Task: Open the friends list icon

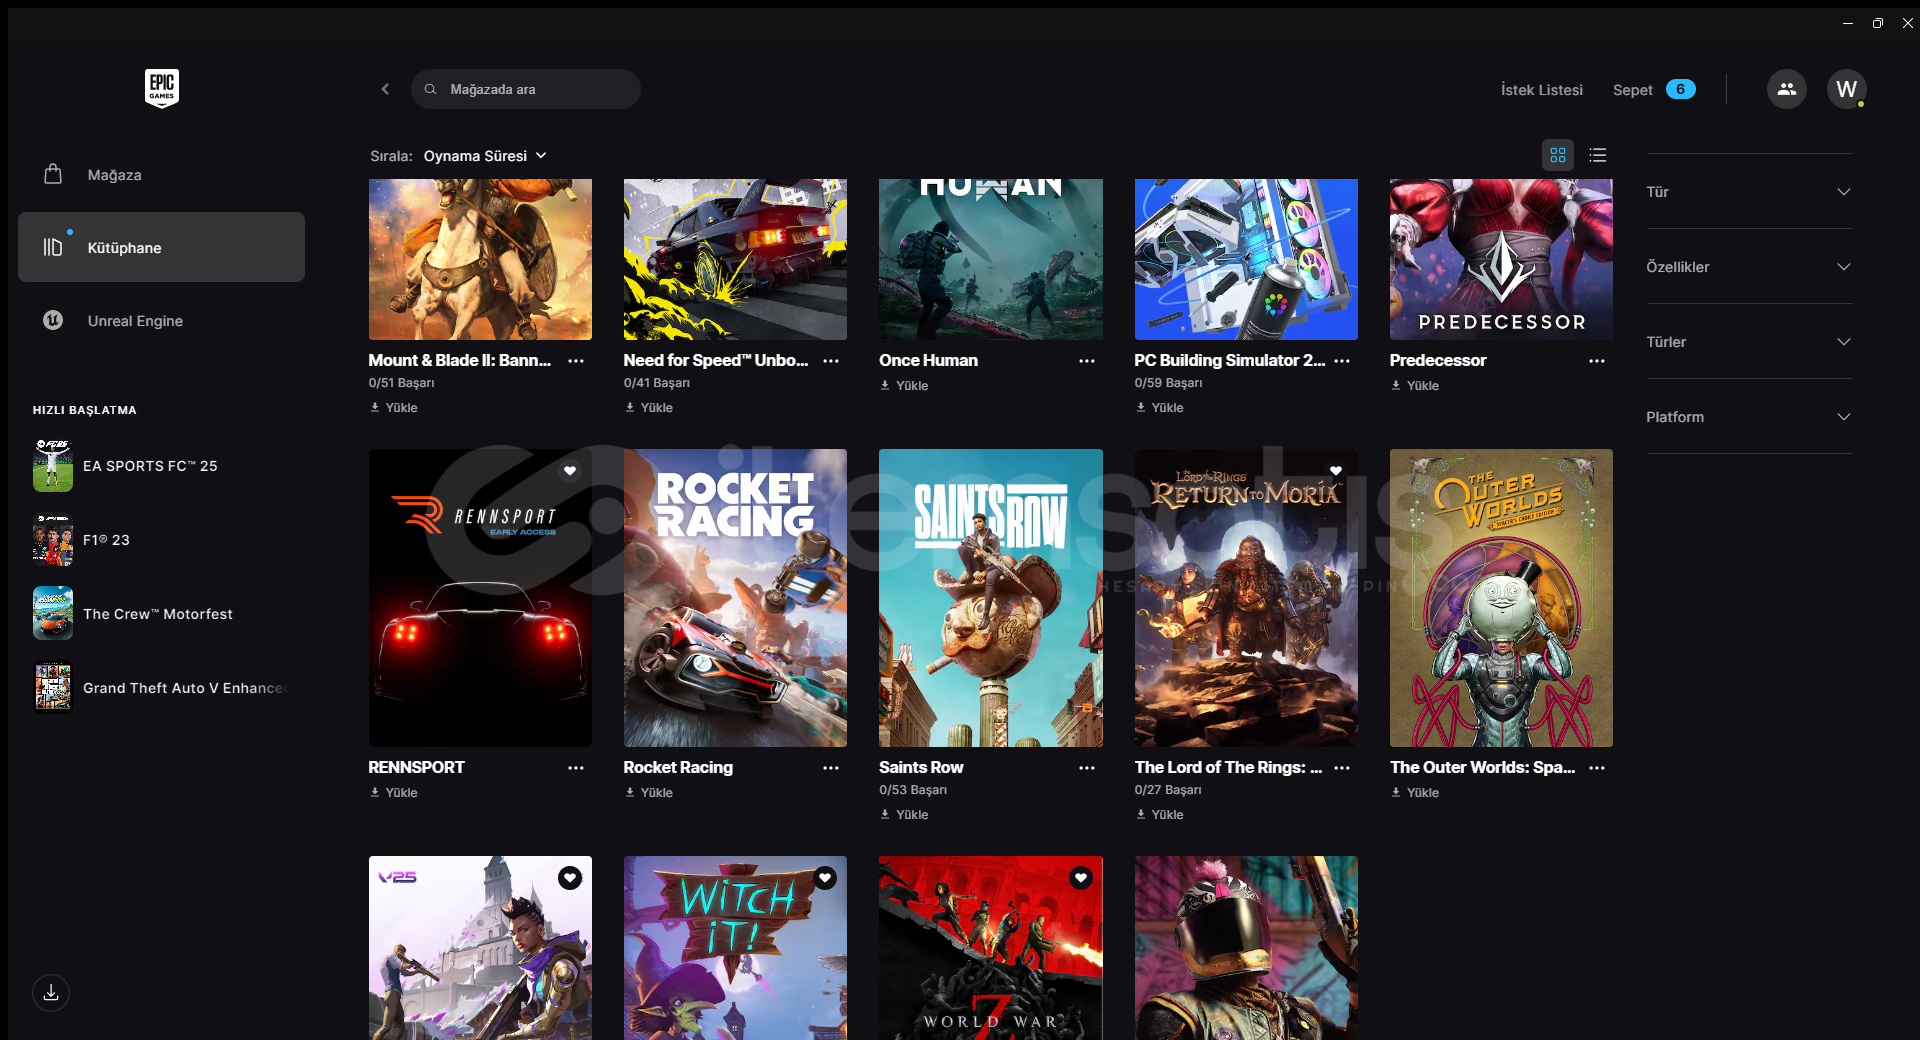Action: point(1786,89)
